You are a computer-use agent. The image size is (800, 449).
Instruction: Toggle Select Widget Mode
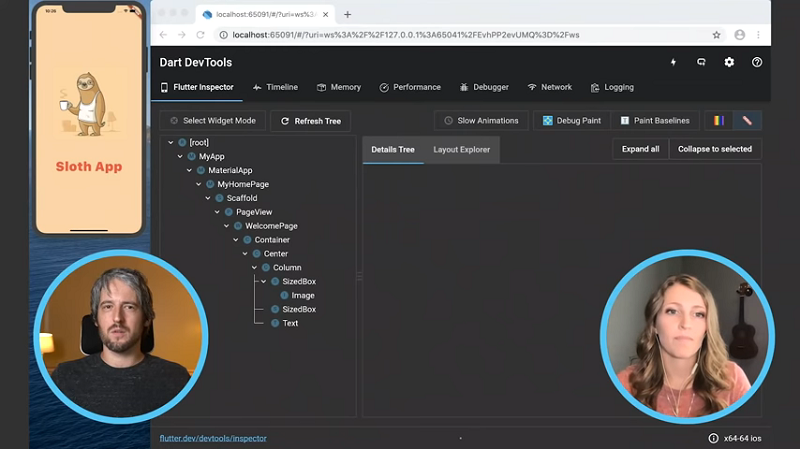coord(213,120)
